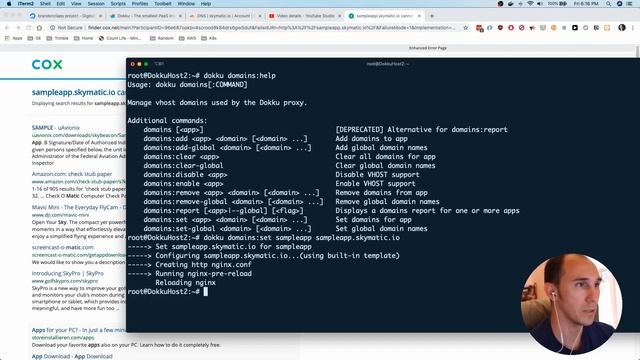Click the iTerm2 window title bar text

pos(387,64)
